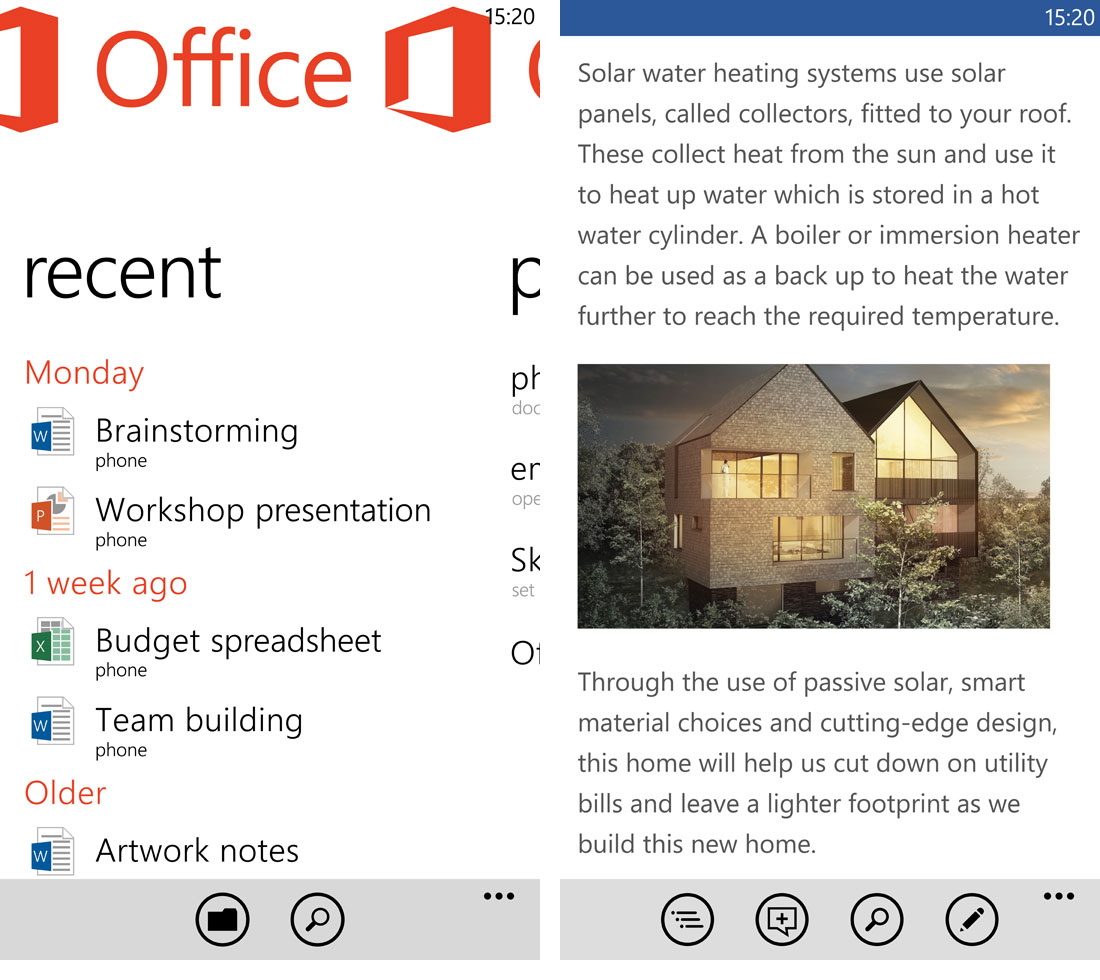The height and width of the screenshot is (980, 1100).
Task: Click the Word icon beside Brainstorming
Action: 53,431
